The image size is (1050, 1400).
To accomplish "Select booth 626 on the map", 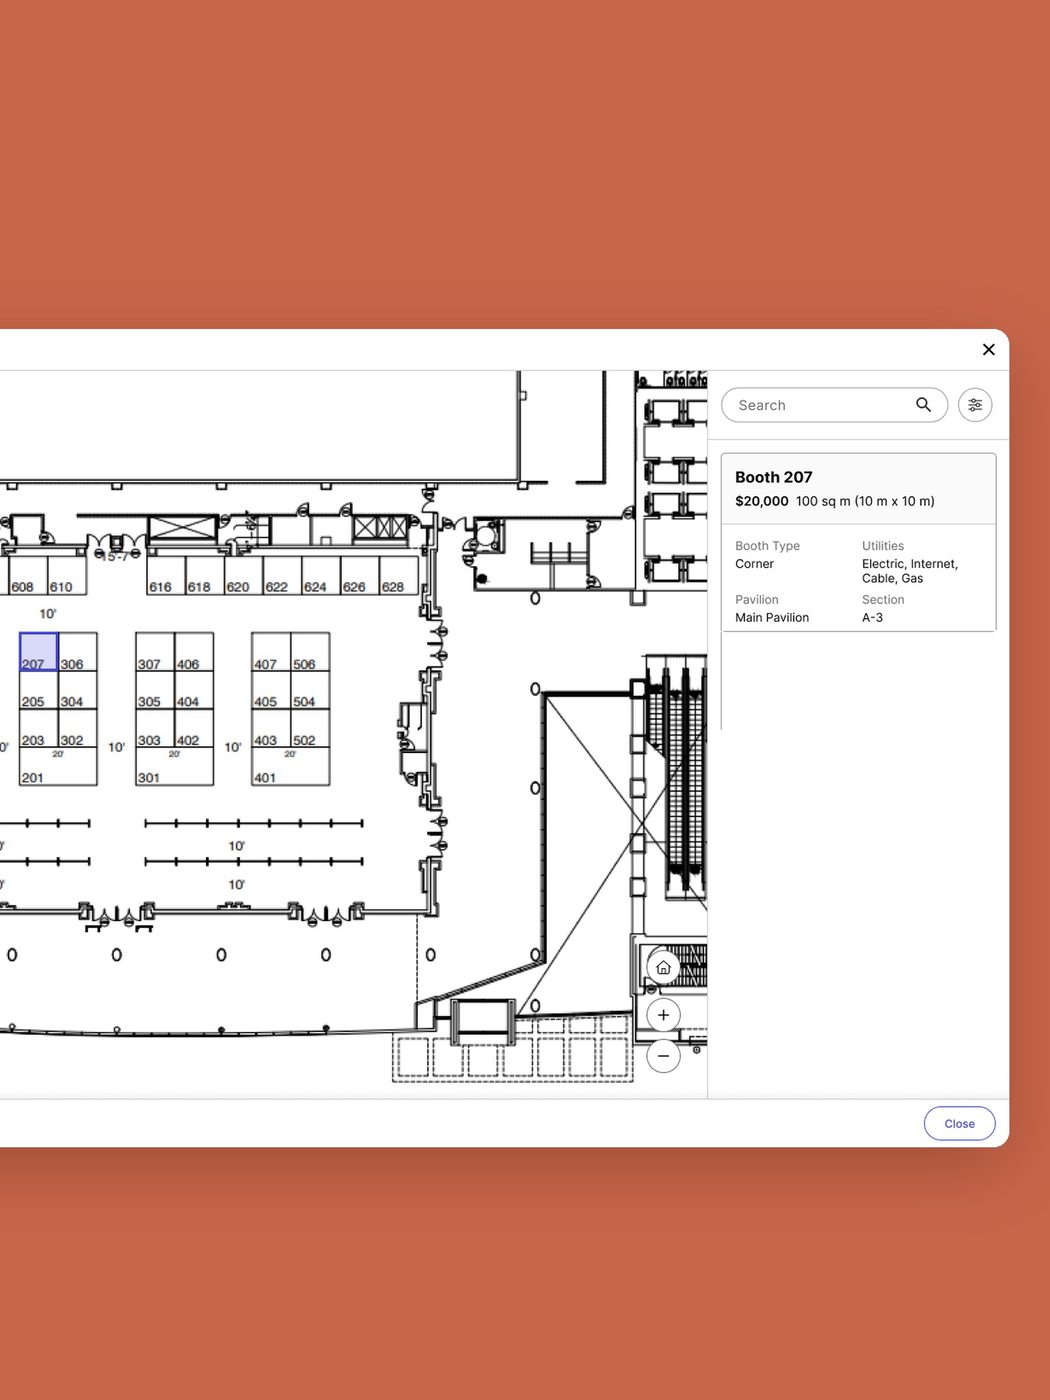I will coord(360,576).
